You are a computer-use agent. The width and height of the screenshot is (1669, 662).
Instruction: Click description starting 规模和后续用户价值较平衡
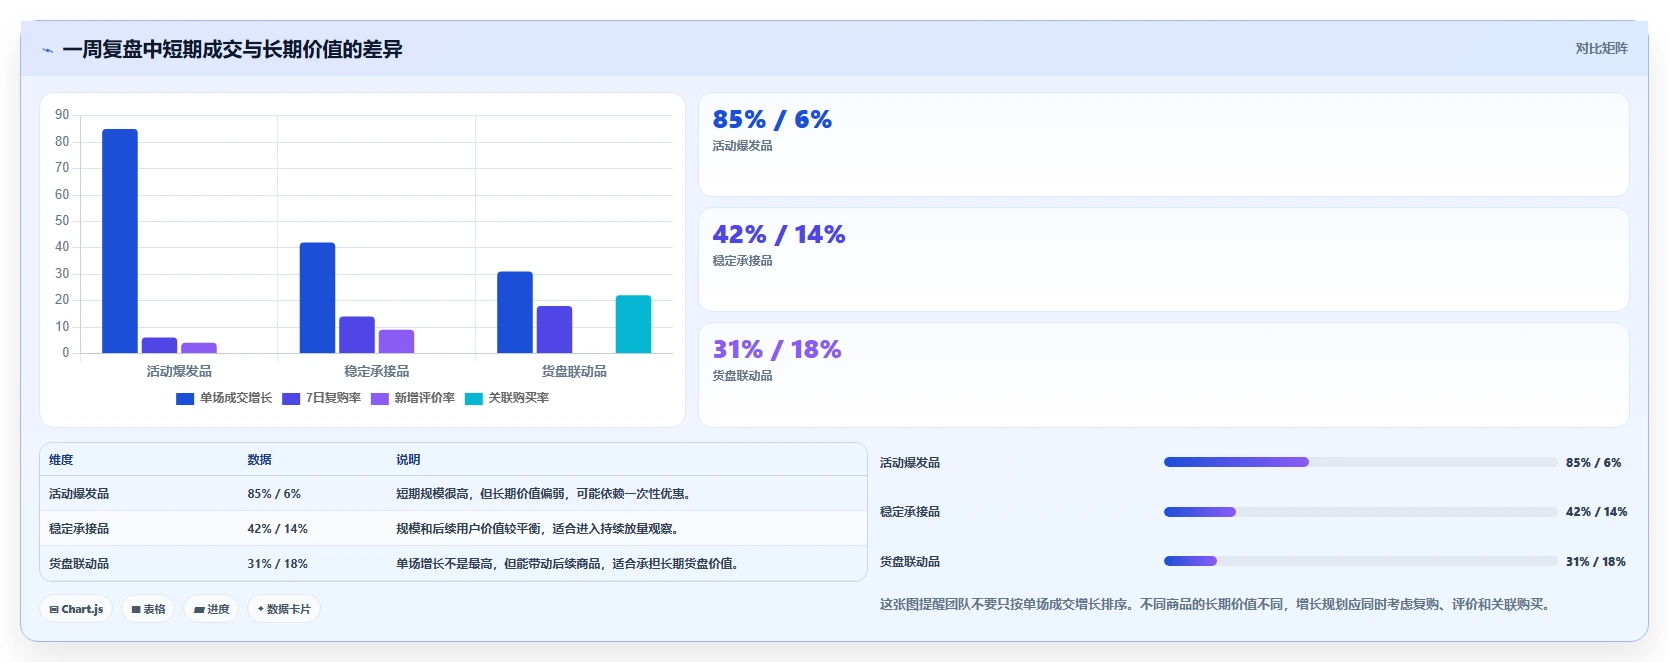[x=539, y=529]
